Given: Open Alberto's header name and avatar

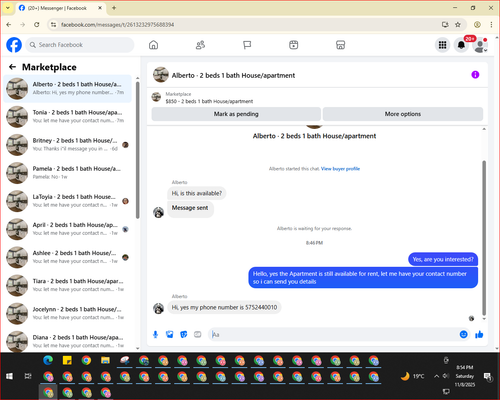Looking at the screenshot, I should click(x=224, y=75).
